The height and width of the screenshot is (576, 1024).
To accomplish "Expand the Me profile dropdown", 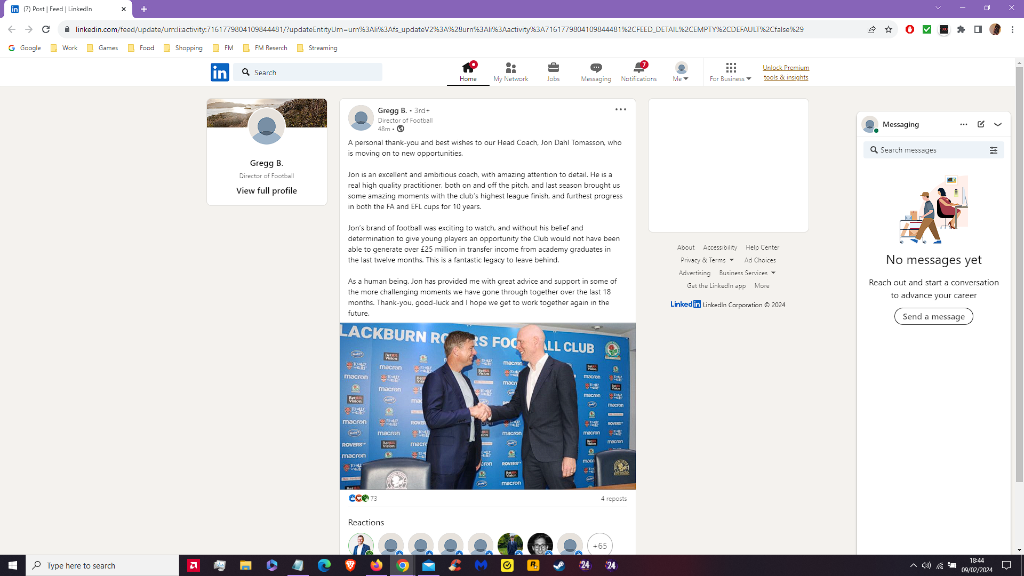I will [680, 72].
